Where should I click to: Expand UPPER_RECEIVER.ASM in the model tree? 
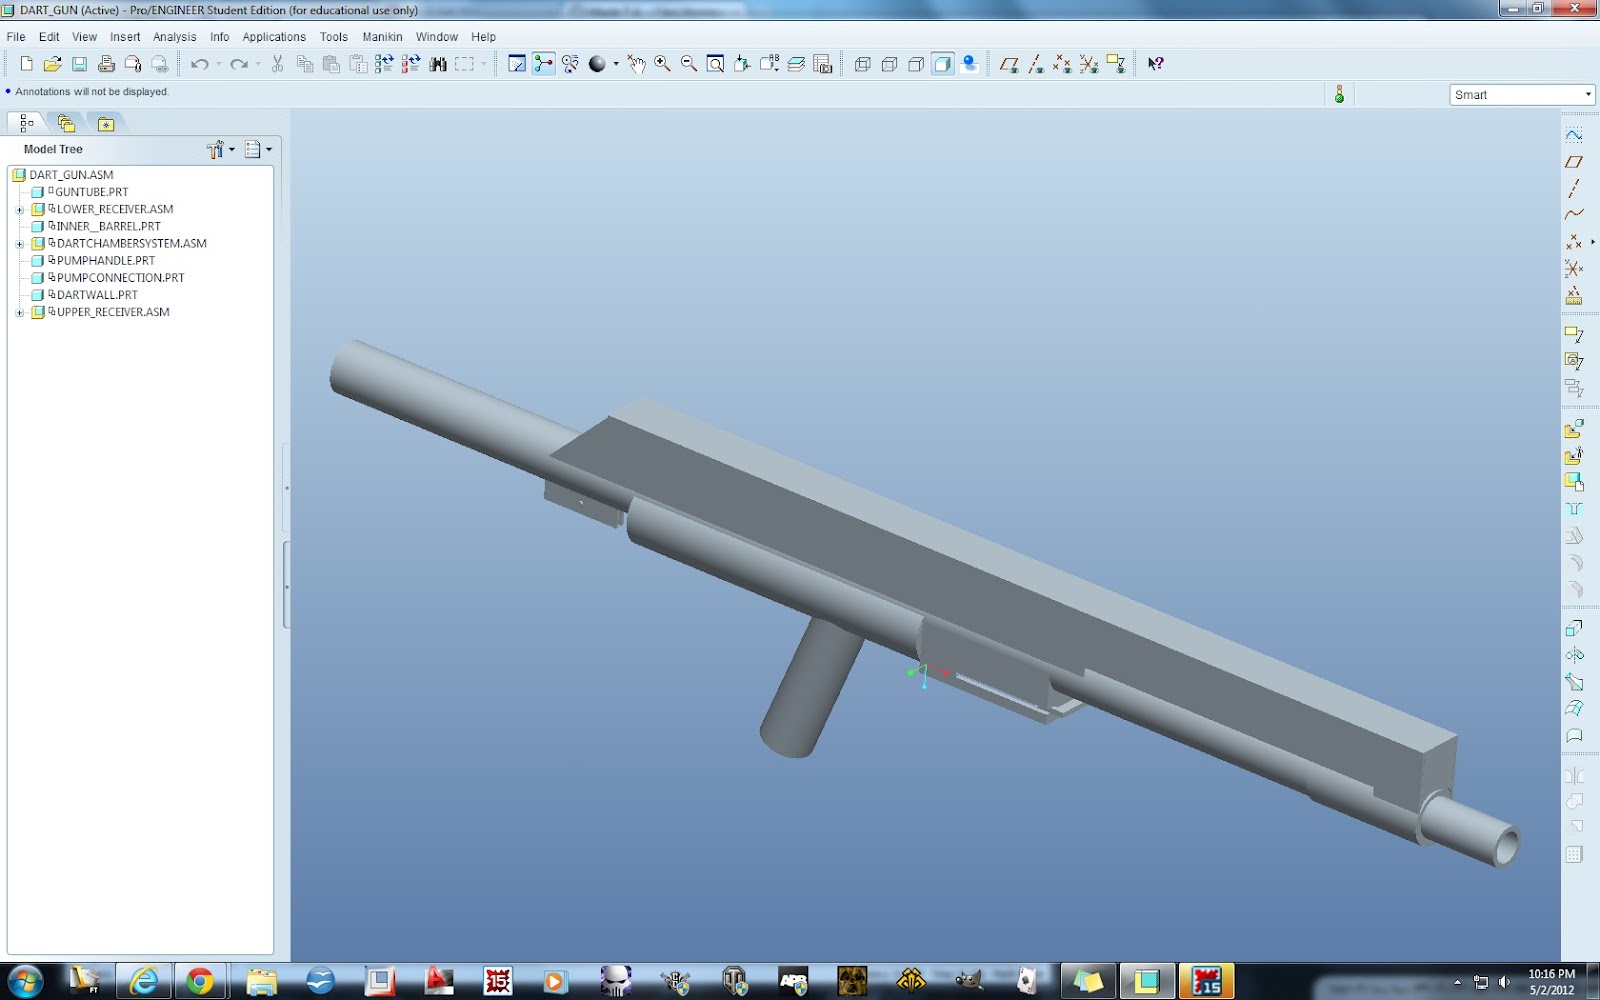coord(20,311)
